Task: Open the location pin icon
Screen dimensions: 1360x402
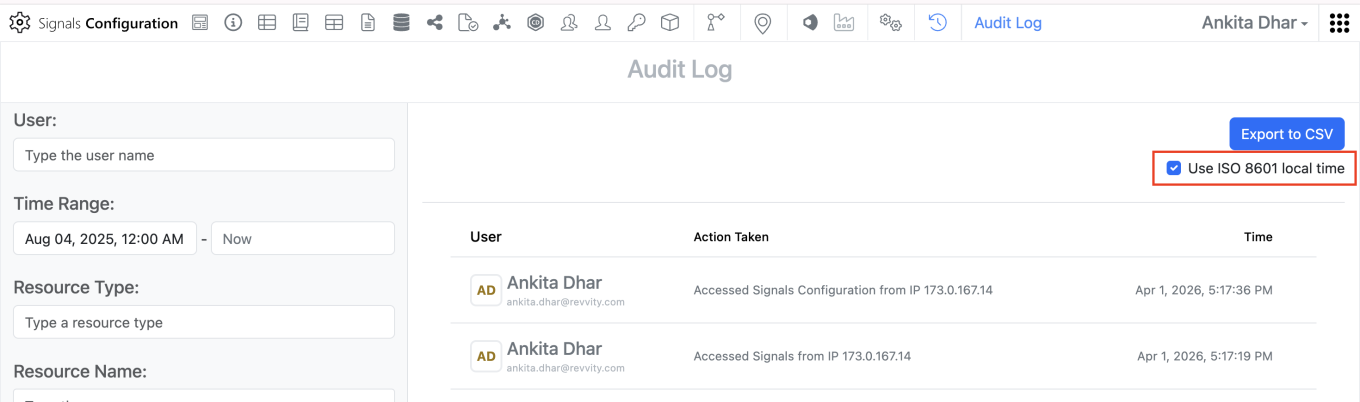Action: coord(762,23)
